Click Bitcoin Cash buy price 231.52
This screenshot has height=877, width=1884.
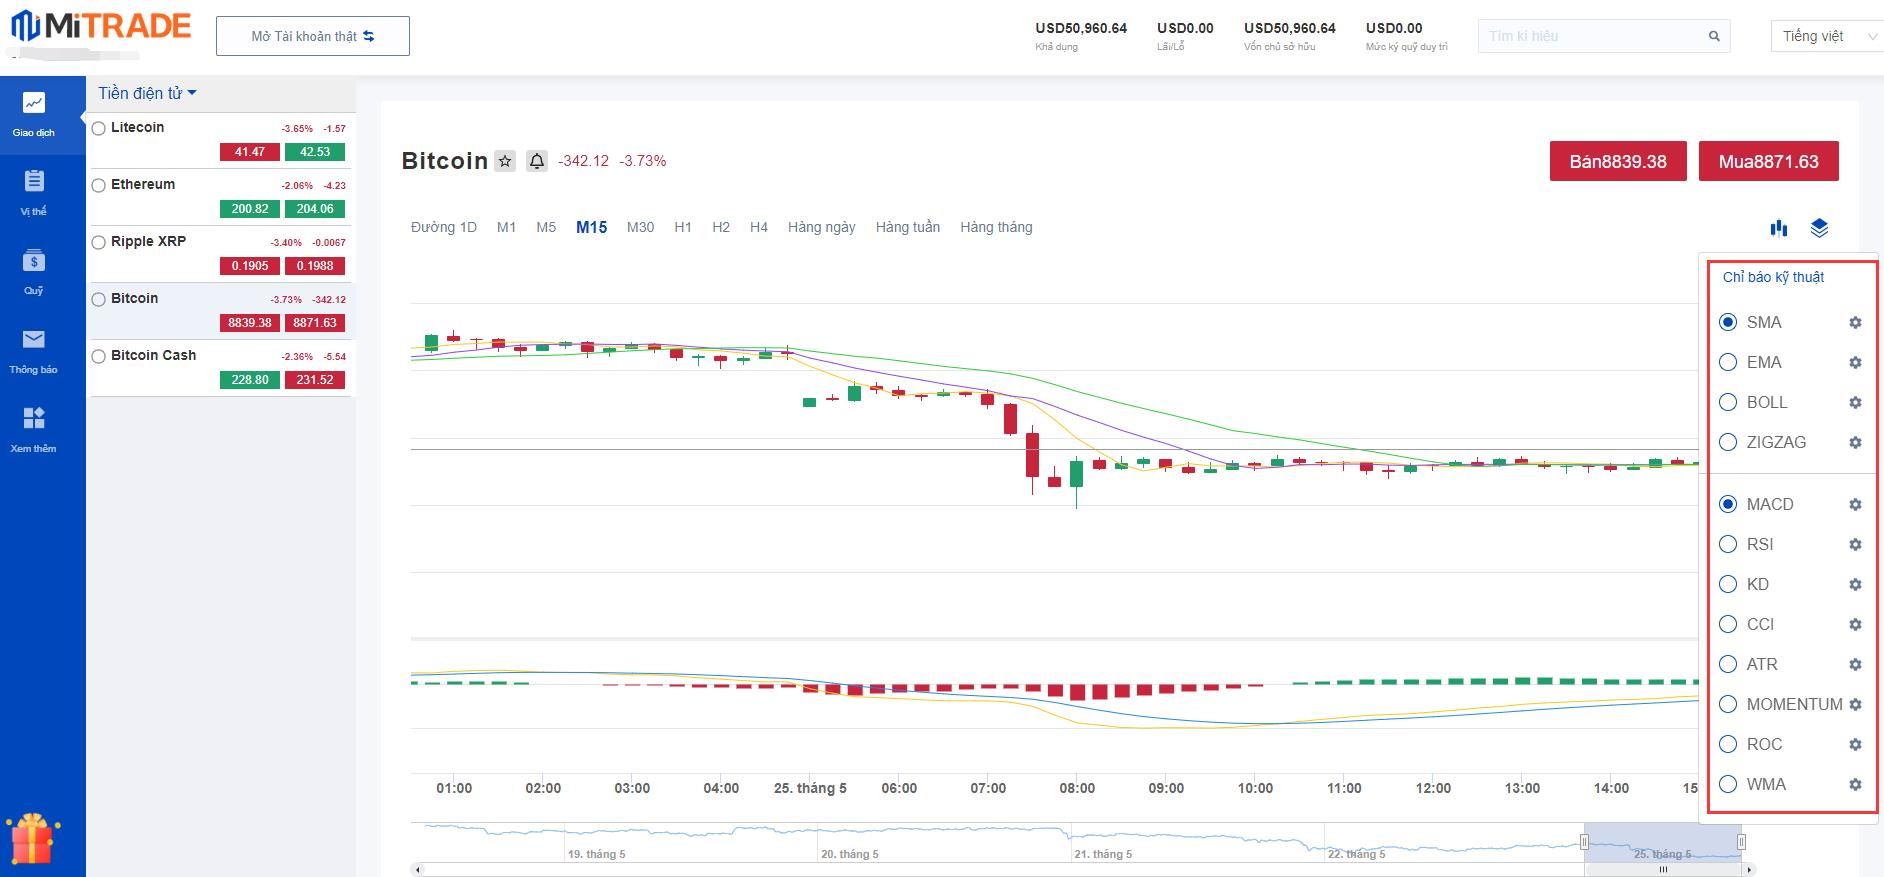click(315, 380)
